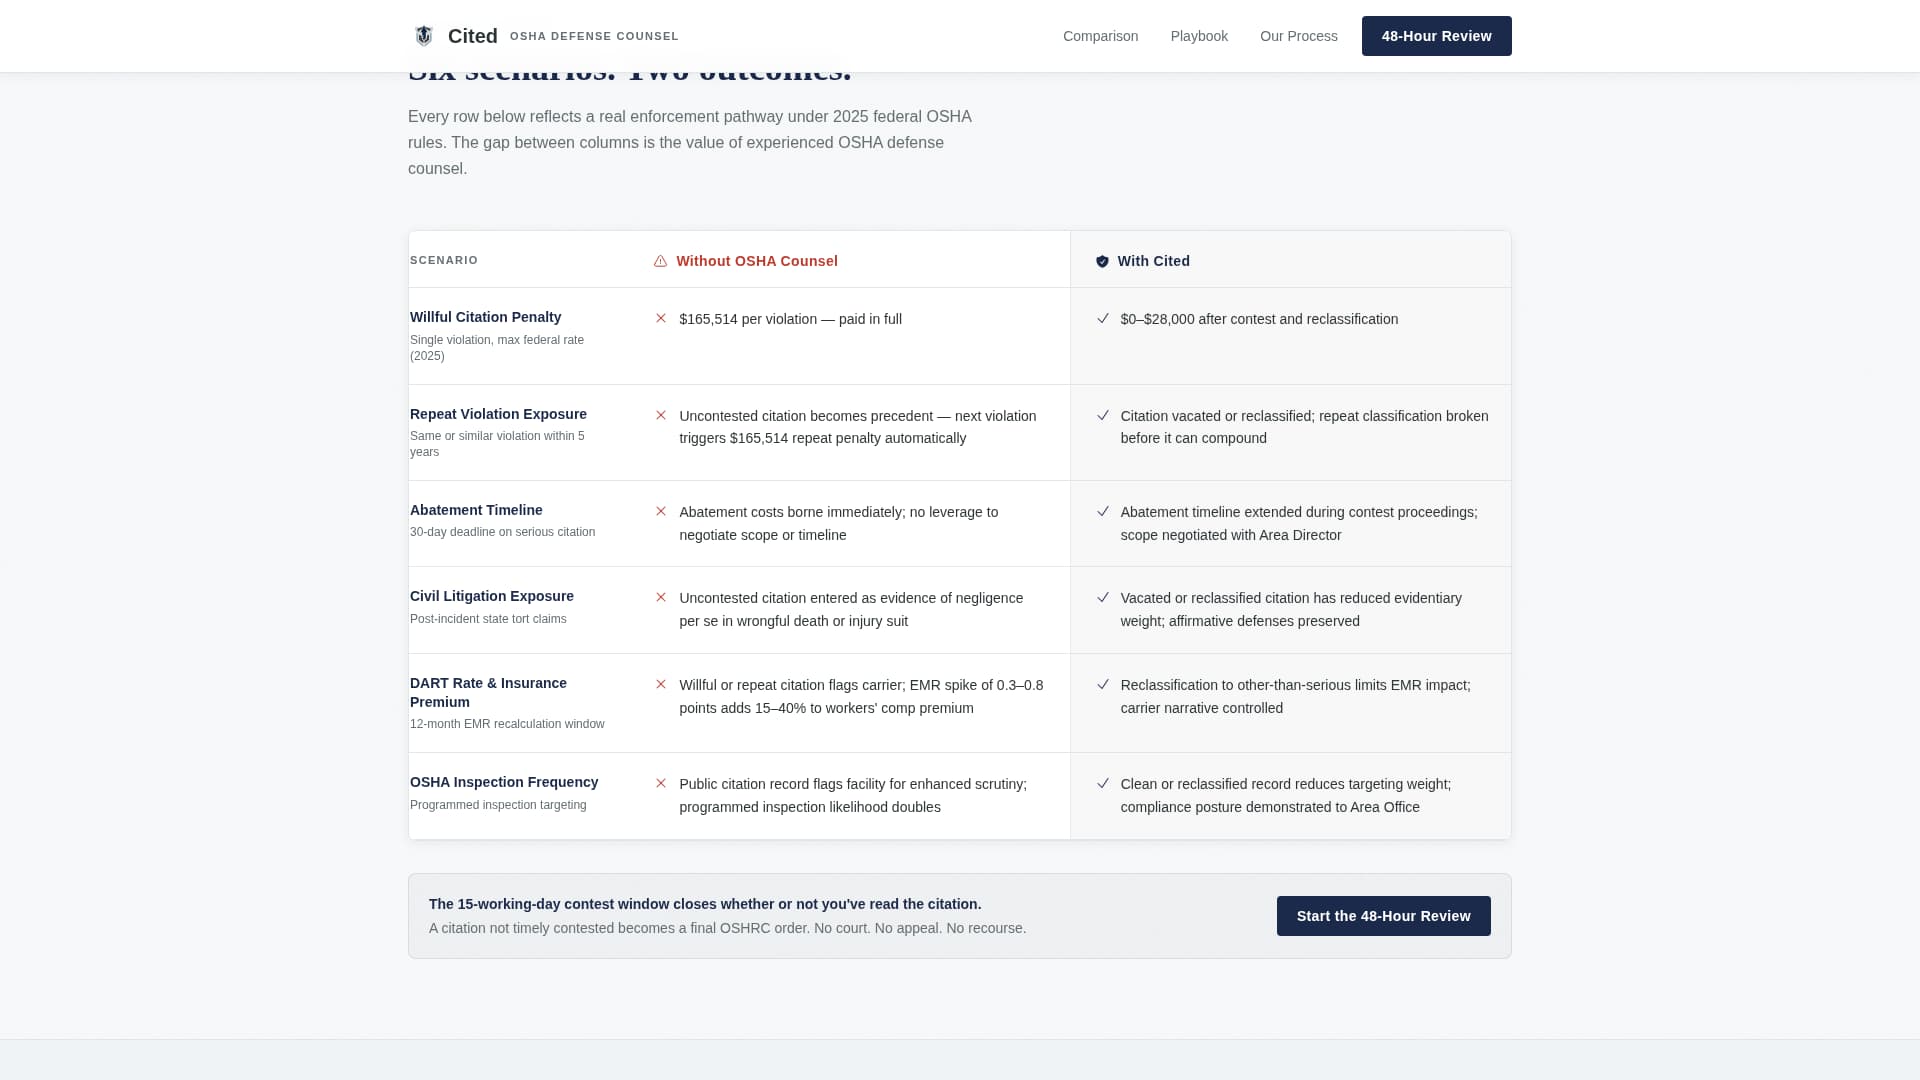This screenshot has width=1920, height=1080.
Task: Click the X icon on Abatement Timeline row
Action: point(661,511)
